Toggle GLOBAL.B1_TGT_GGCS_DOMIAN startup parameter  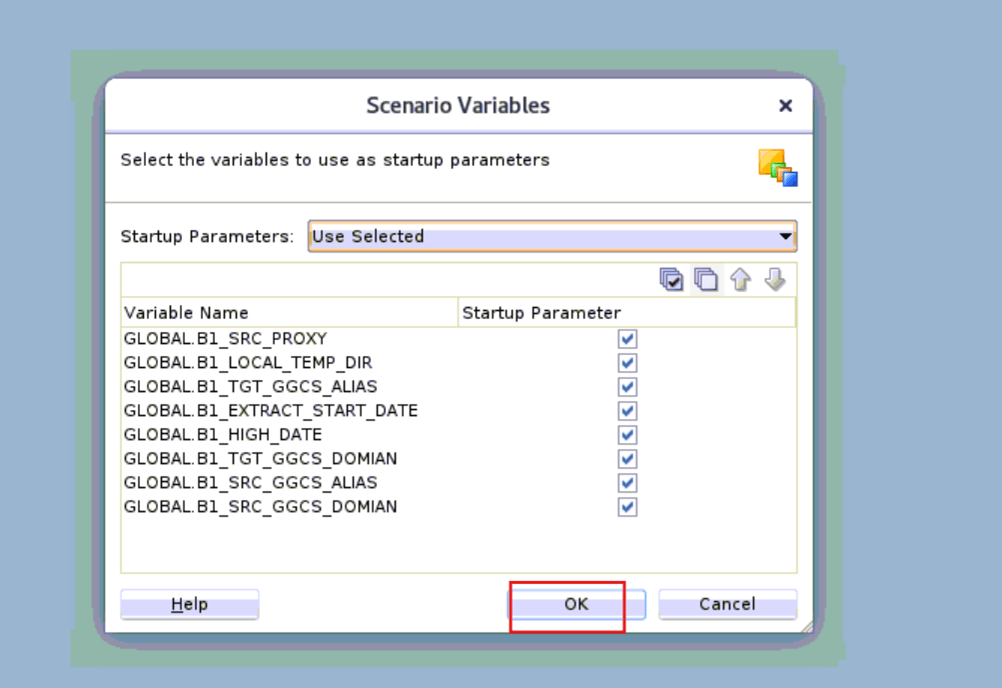[627, 458]
